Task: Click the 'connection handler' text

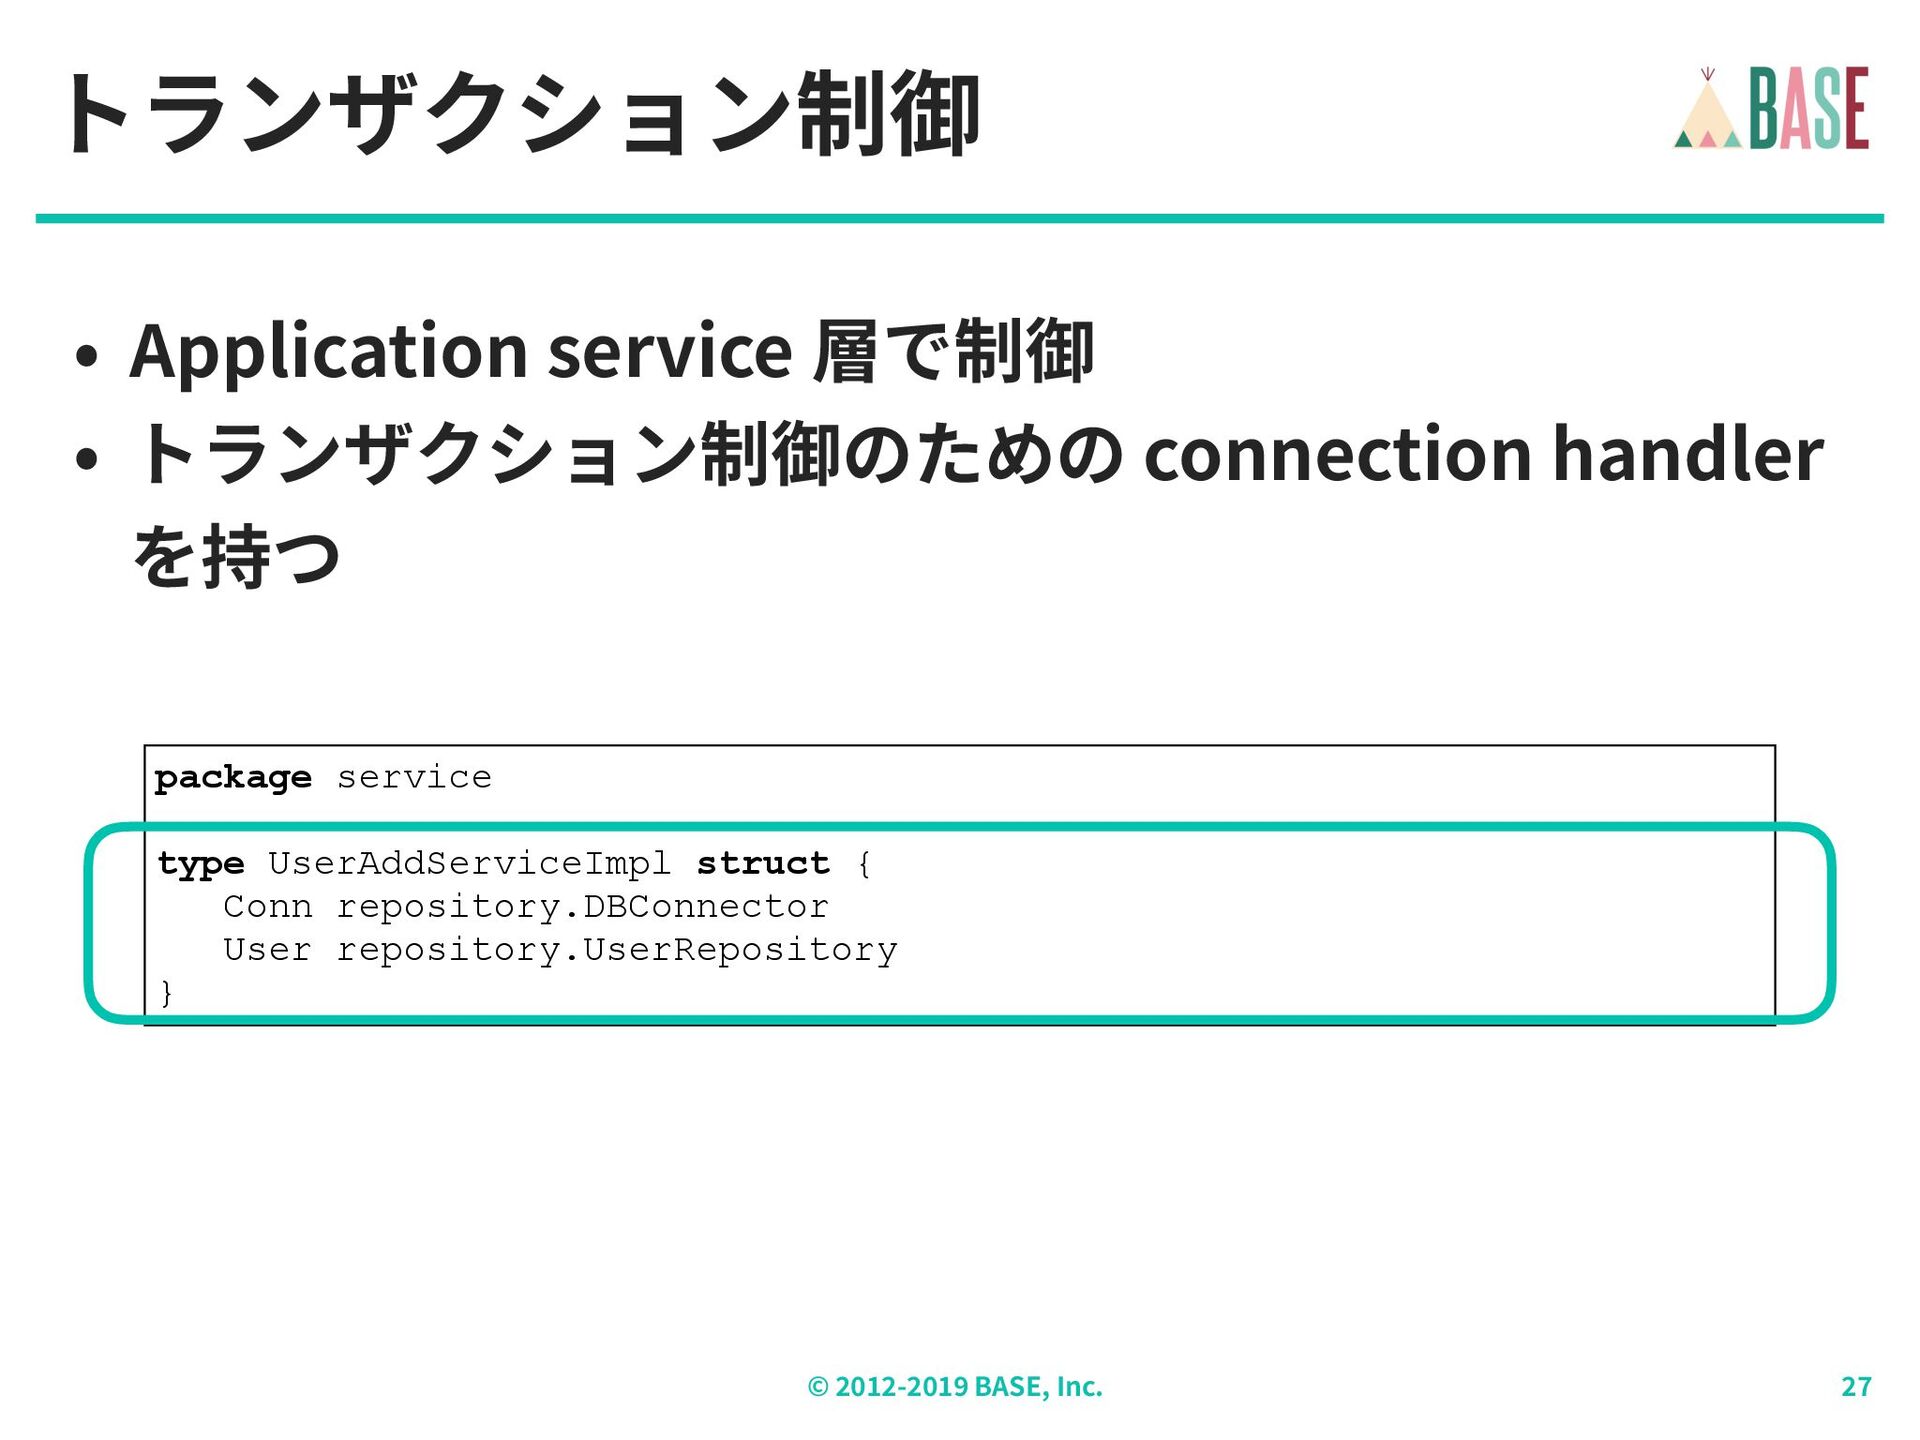Action: pos(1483,454)
